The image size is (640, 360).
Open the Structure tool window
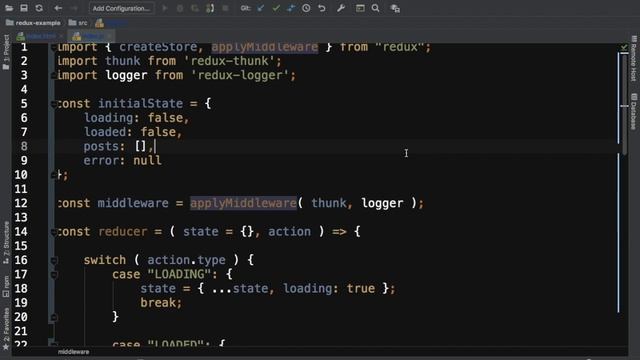[6, 242]
